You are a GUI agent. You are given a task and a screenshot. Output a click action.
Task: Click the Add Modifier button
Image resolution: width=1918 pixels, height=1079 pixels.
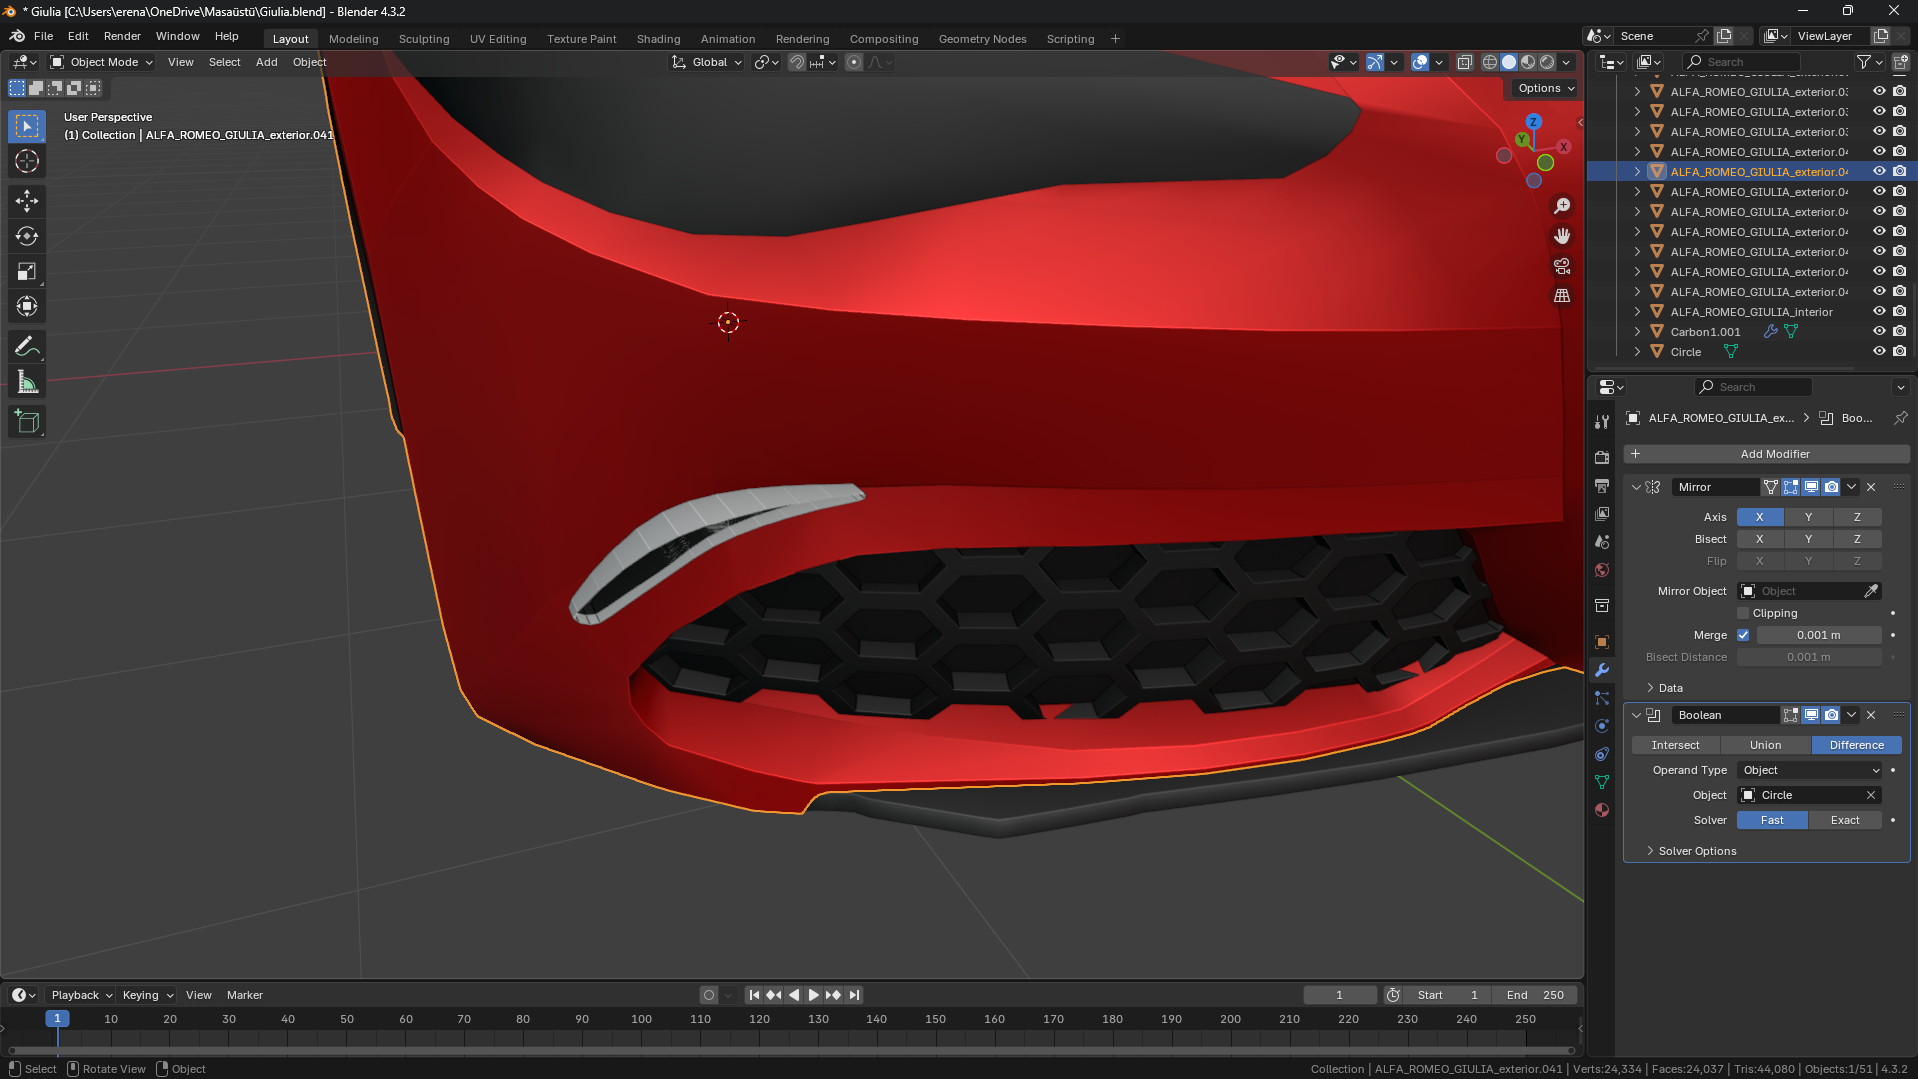[1766, 454]
